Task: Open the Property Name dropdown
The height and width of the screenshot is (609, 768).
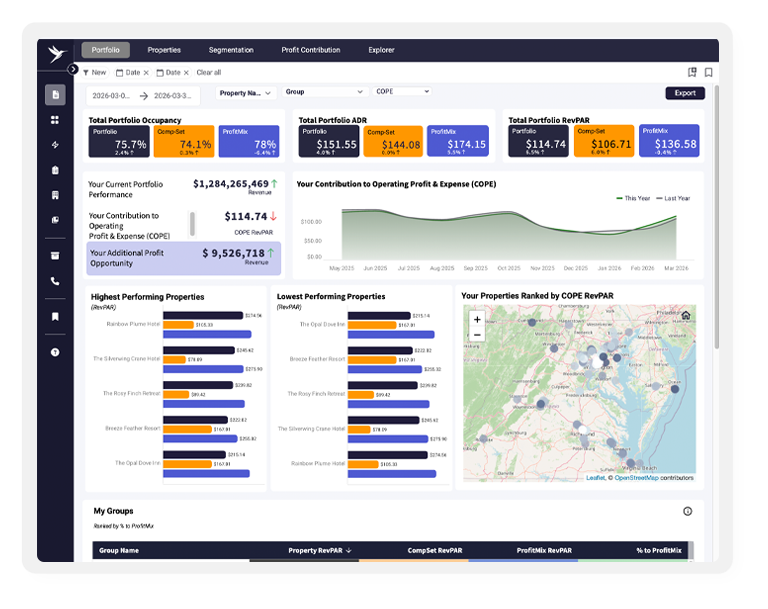Action: coord(245,93)
